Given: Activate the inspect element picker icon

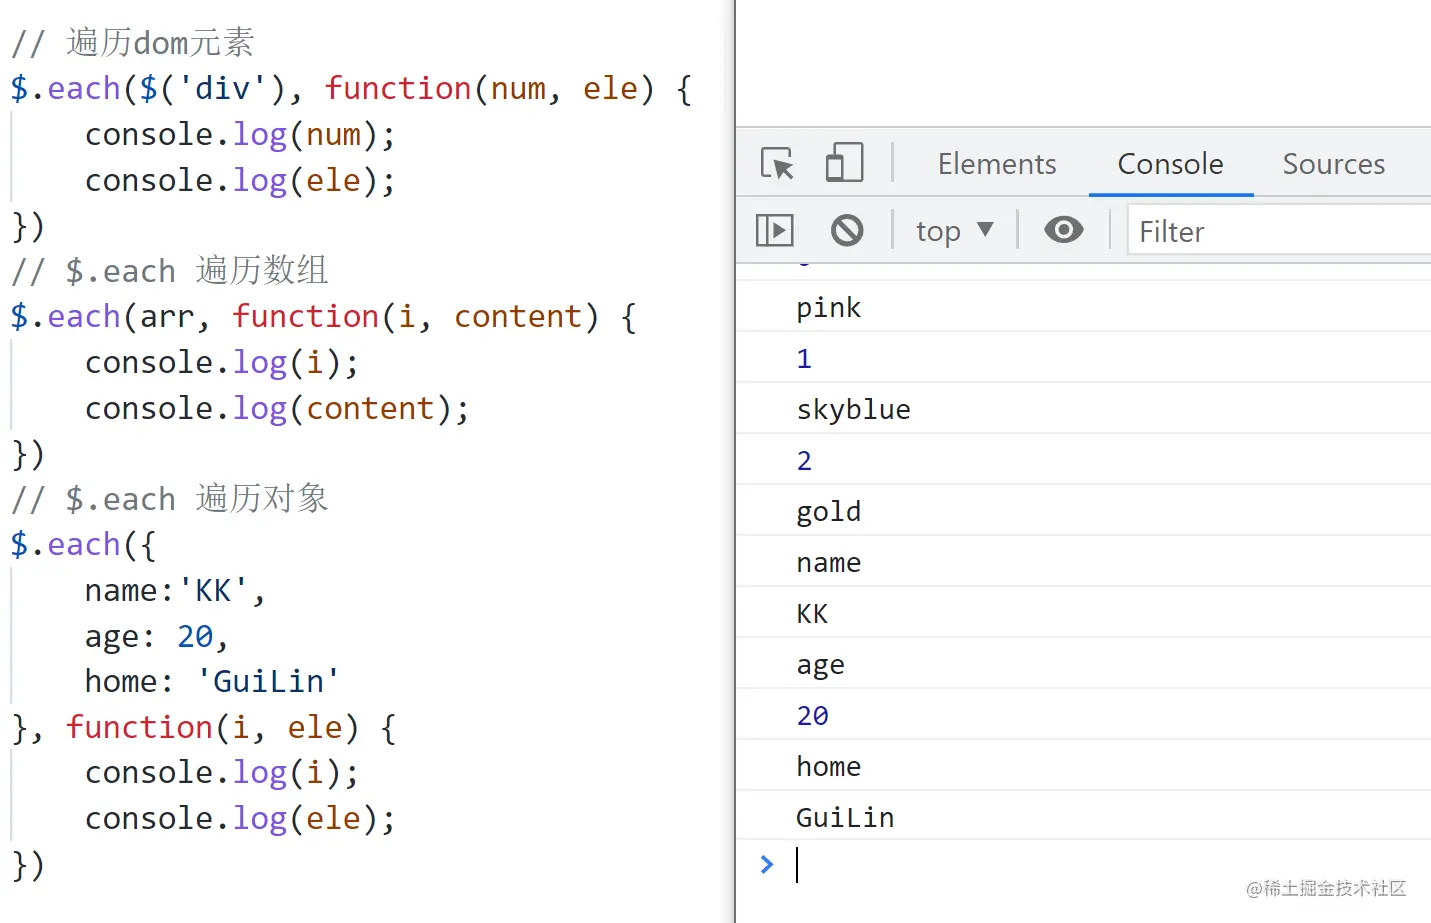Looking at the screenshot, I should (x=777, y=163).
